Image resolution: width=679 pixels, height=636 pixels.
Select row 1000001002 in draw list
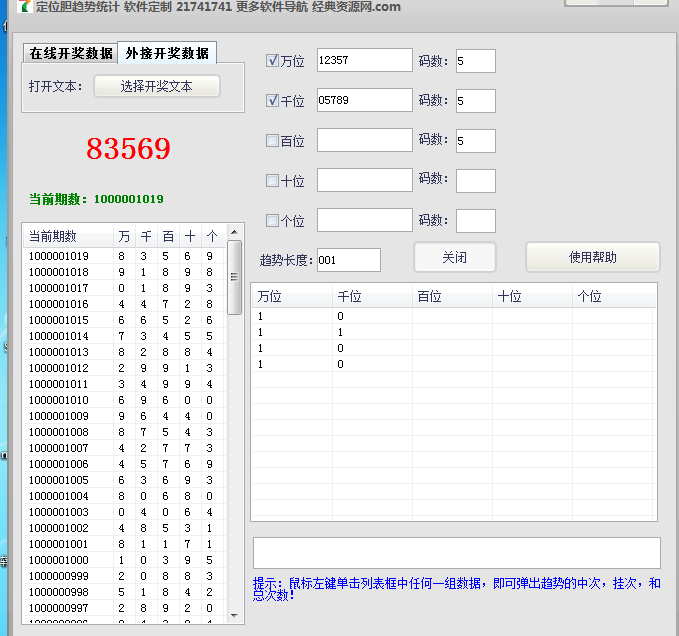pyautogui.click(x=125, y=529)
